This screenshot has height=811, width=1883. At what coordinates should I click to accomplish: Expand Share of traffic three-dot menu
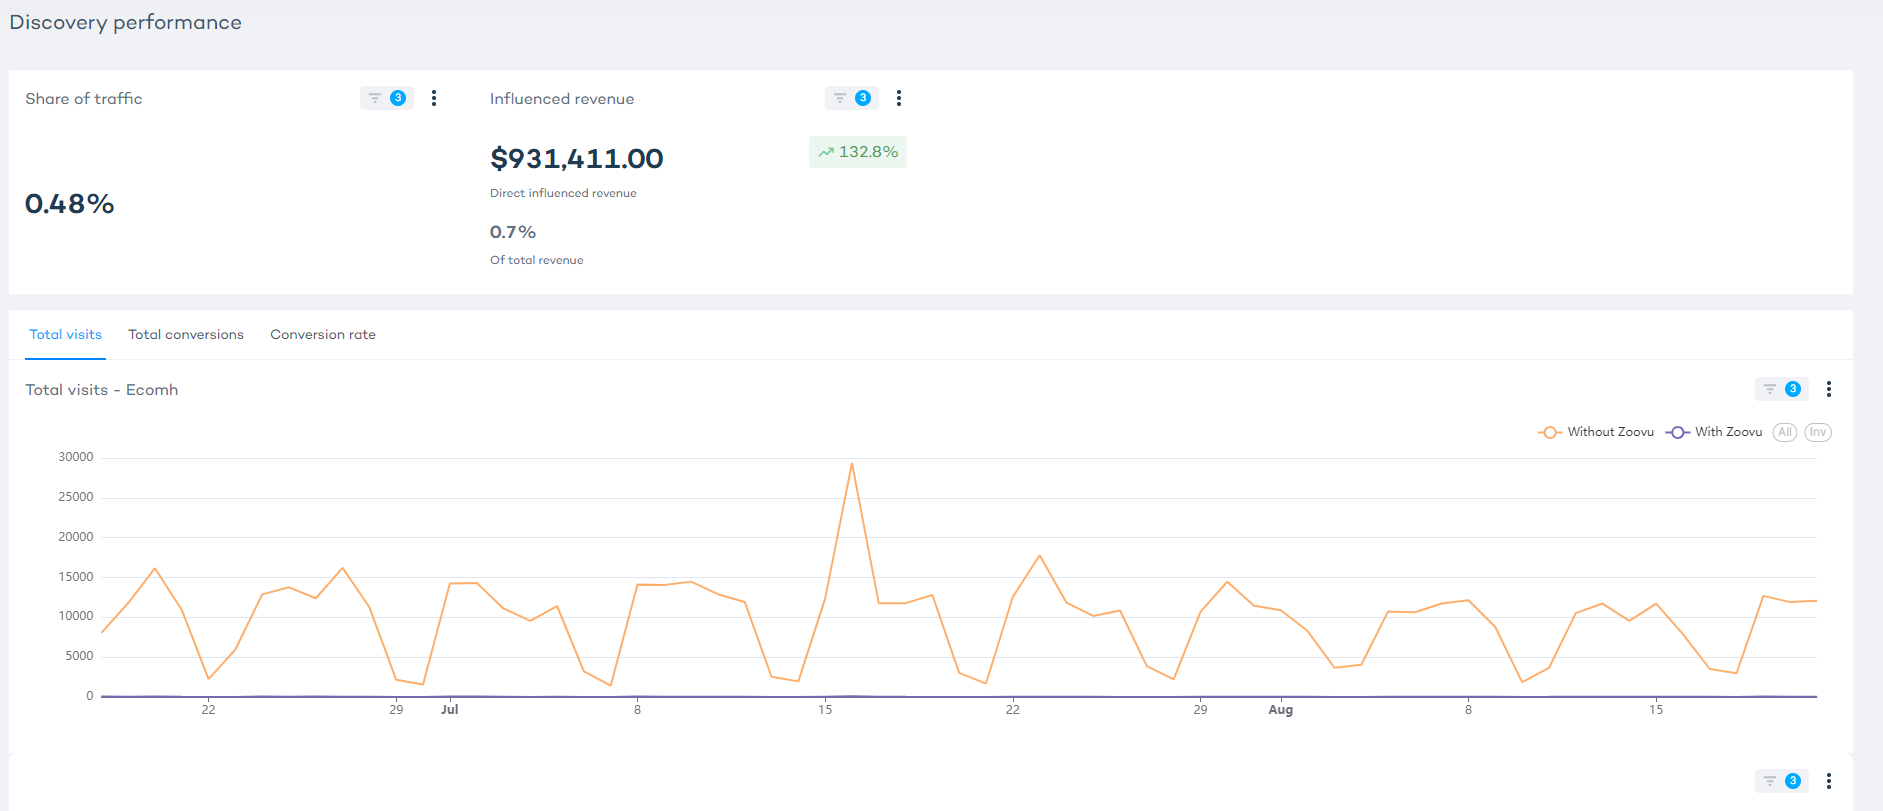tap(434, 98)
